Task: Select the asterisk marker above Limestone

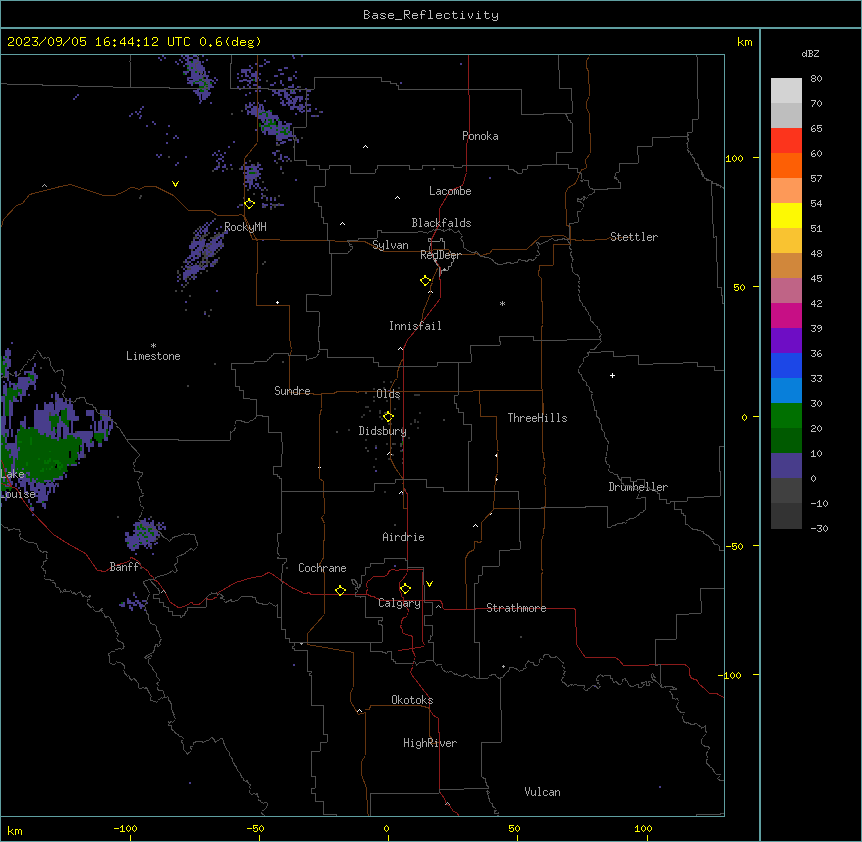Action: [153, 346]
